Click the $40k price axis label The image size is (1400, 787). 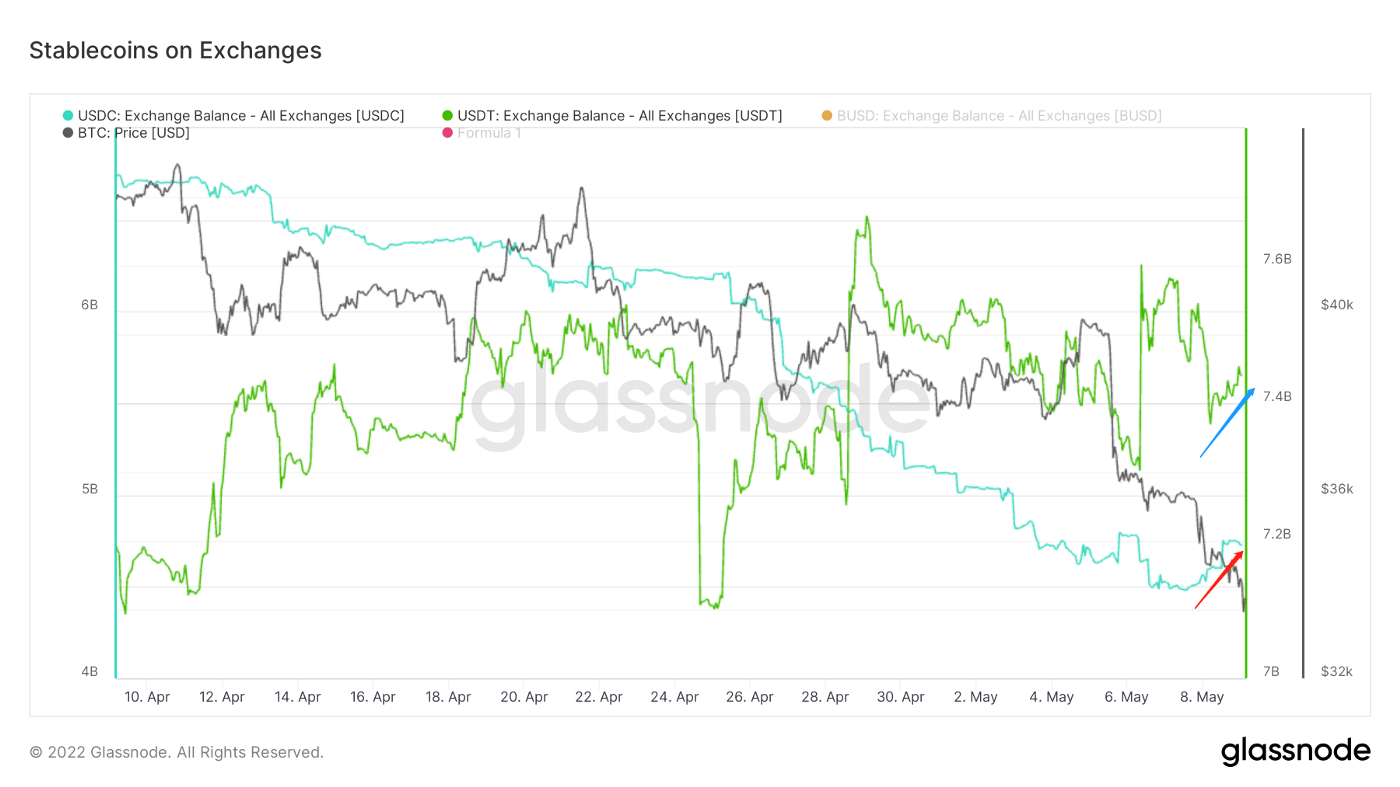[x=1336, y=305]
